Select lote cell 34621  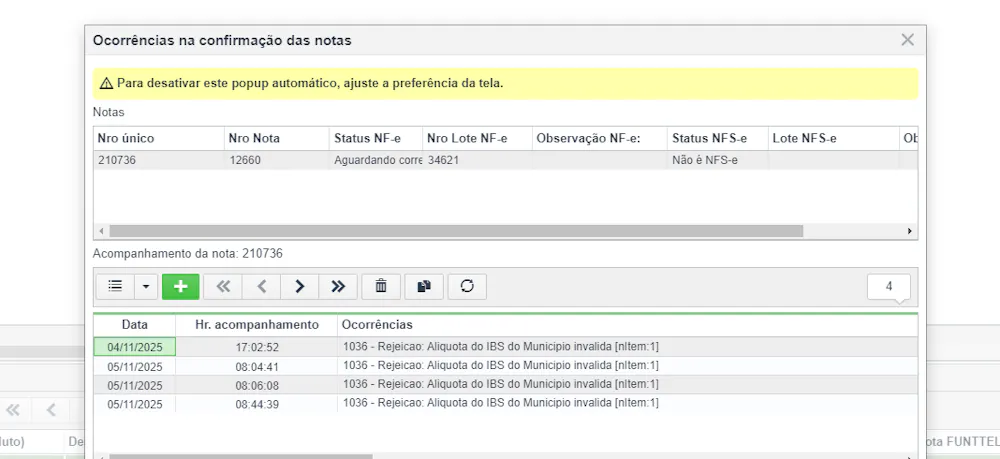477,161
